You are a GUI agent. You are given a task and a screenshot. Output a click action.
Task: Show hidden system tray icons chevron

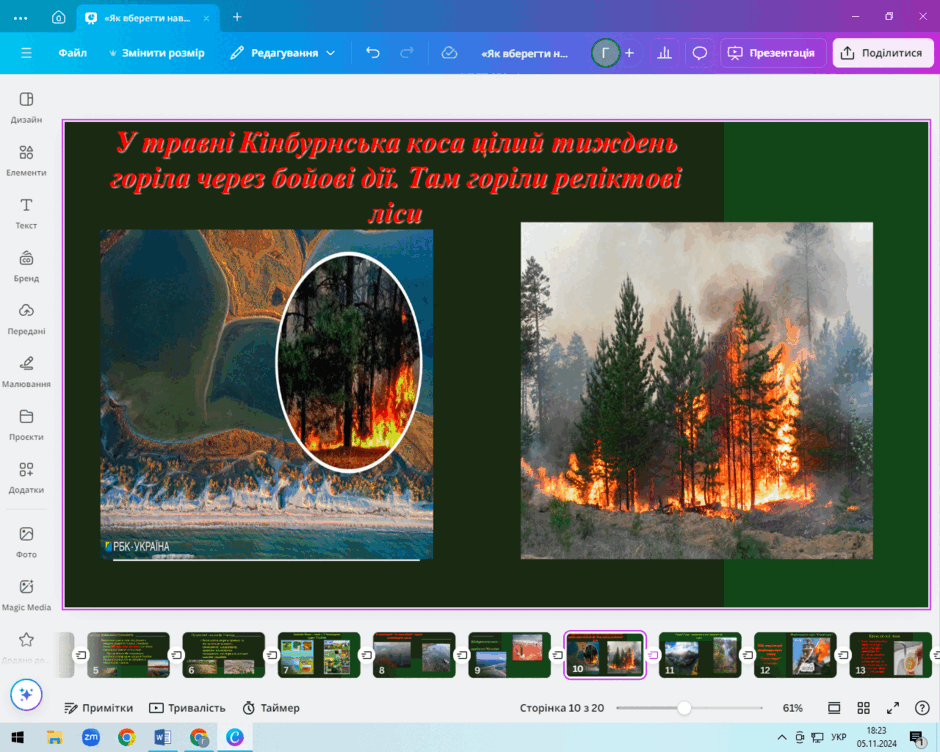(x=782, y=737)
